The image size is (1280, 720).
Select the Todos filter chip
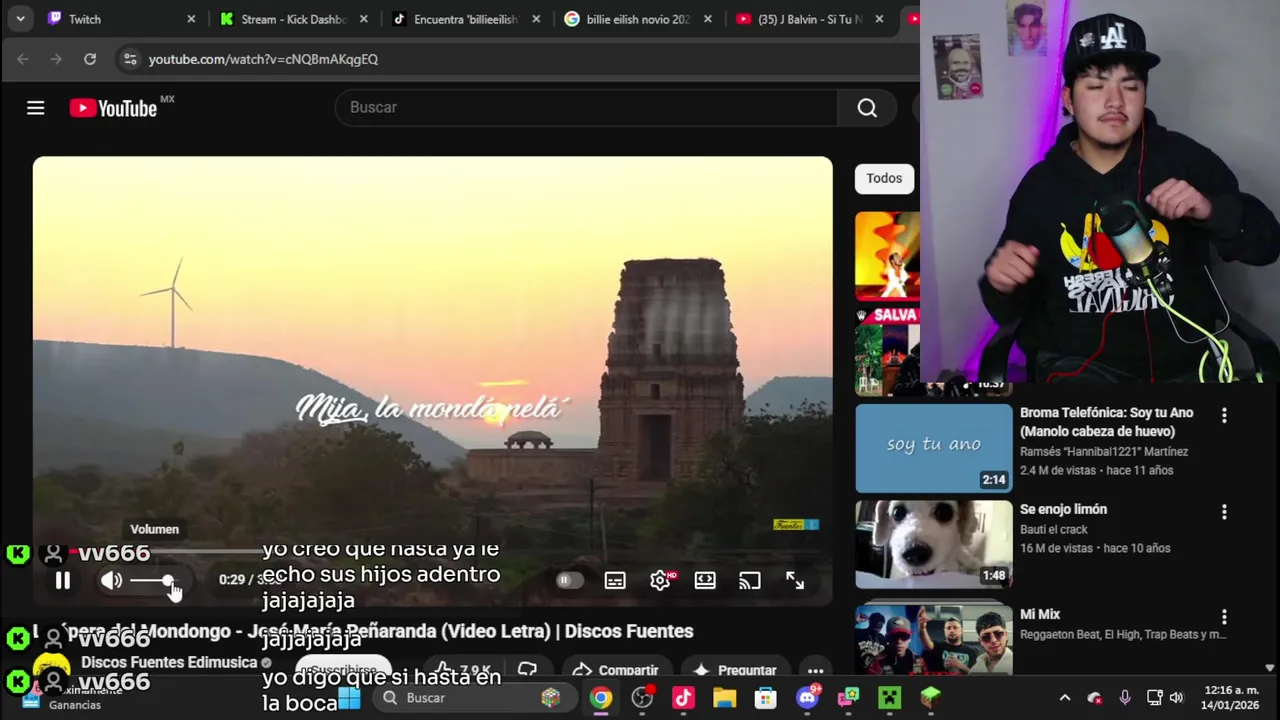point(884,178)
